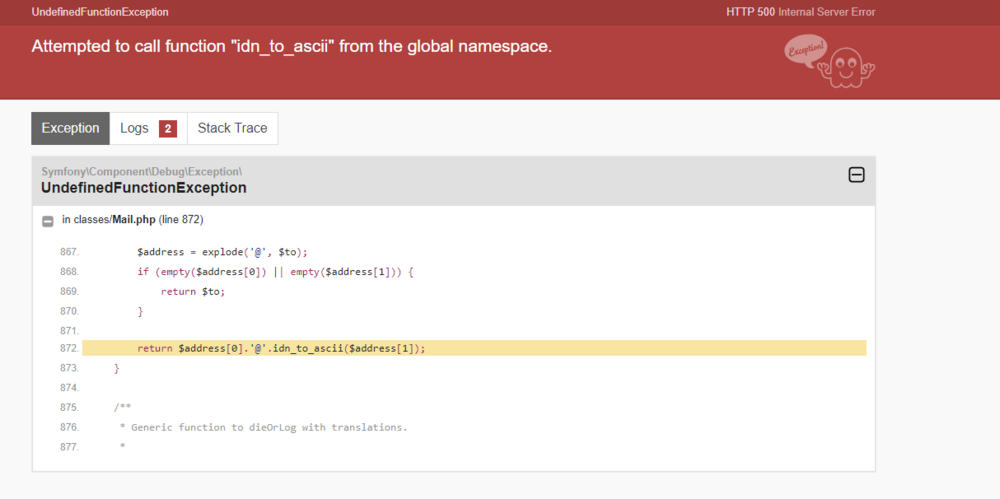Open the Exception tab
This screenshot has width=1000, height=499.
click(x=70, y=128)
